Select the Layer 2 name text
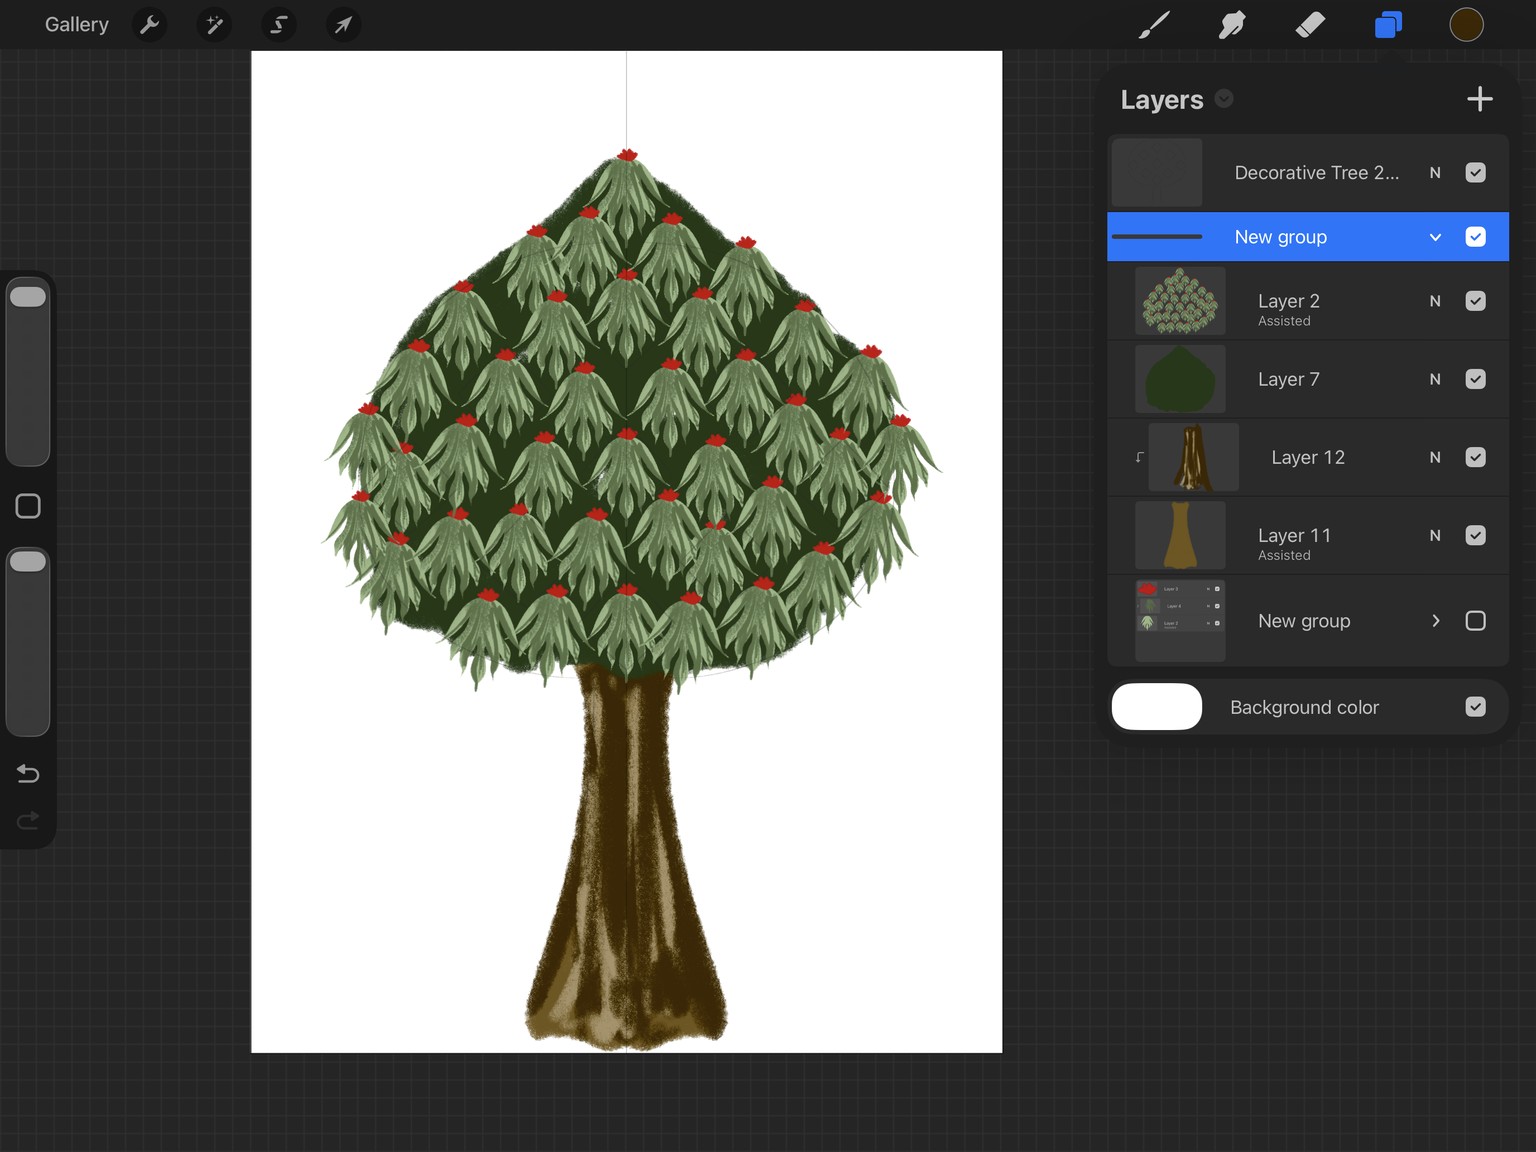Screen dimensions: 1536x1152 [1289, 301]
